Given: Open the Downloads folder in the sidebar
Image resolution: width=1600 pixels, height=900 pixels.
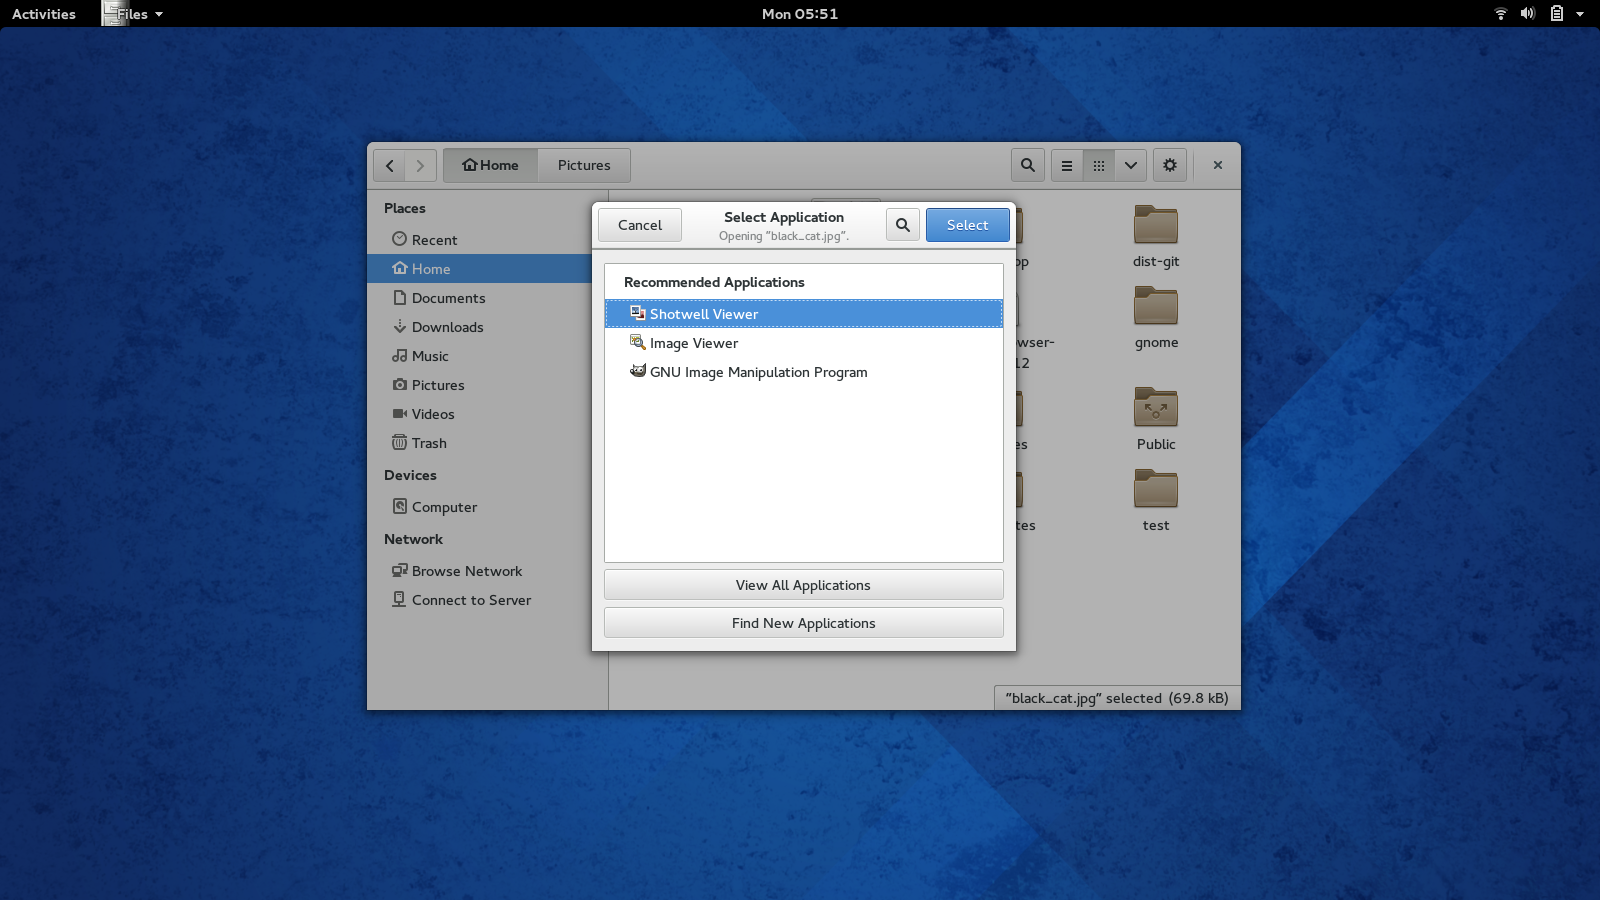Looking at the screenshot, I should 447,326.
